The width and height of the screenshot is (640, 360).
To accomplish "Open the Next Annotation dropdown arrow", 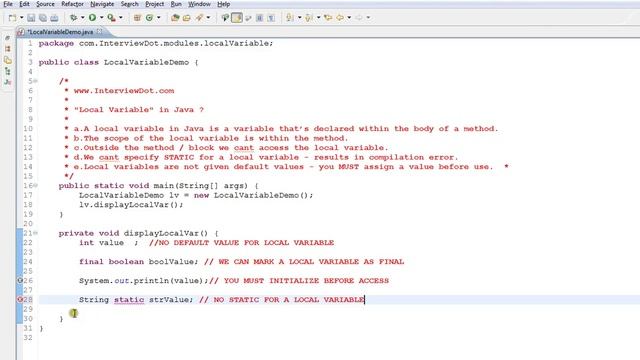I will click(x=299, y=18).
